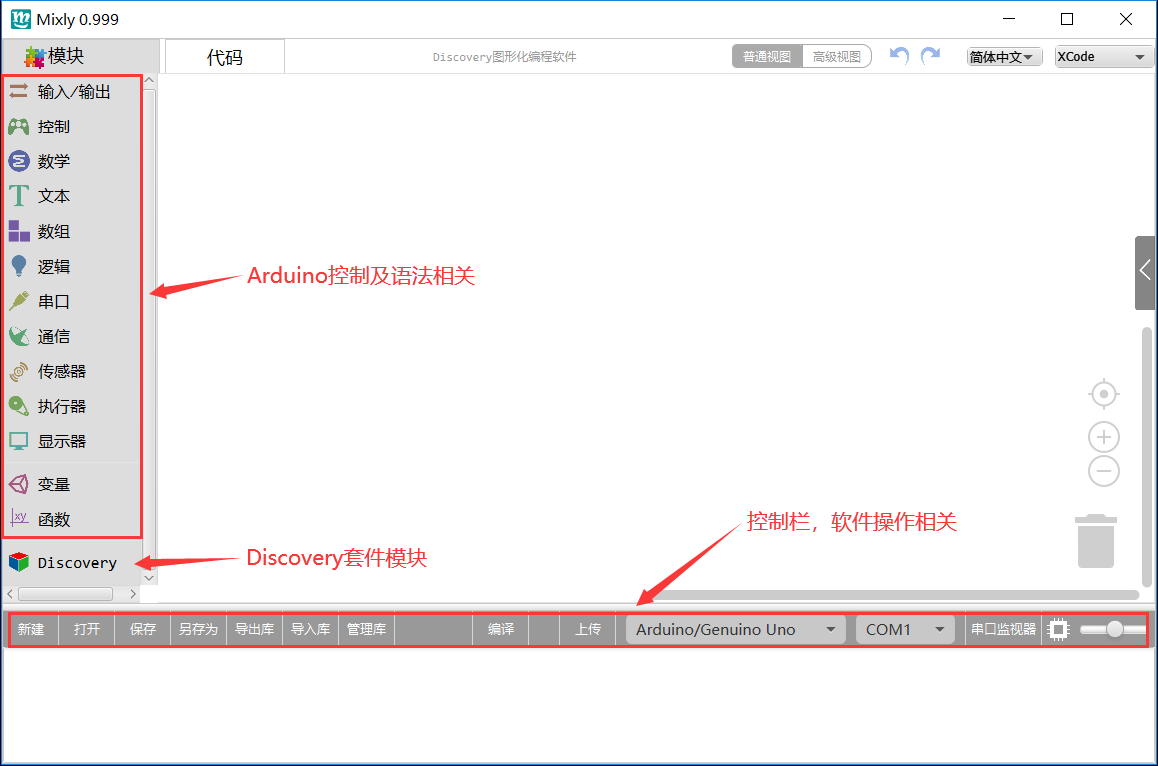Switch to the 代码 tab
This screenshot has width=1158, height=766.
point(225,58)
